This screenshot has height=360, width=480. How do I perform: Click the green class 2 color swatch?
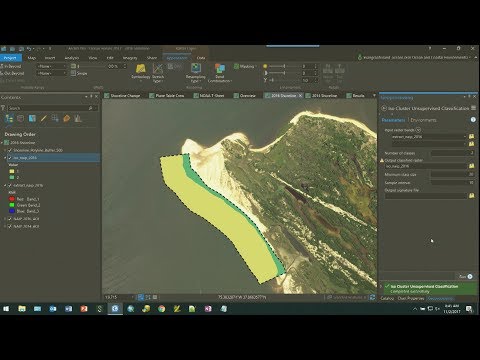(12, 178)
